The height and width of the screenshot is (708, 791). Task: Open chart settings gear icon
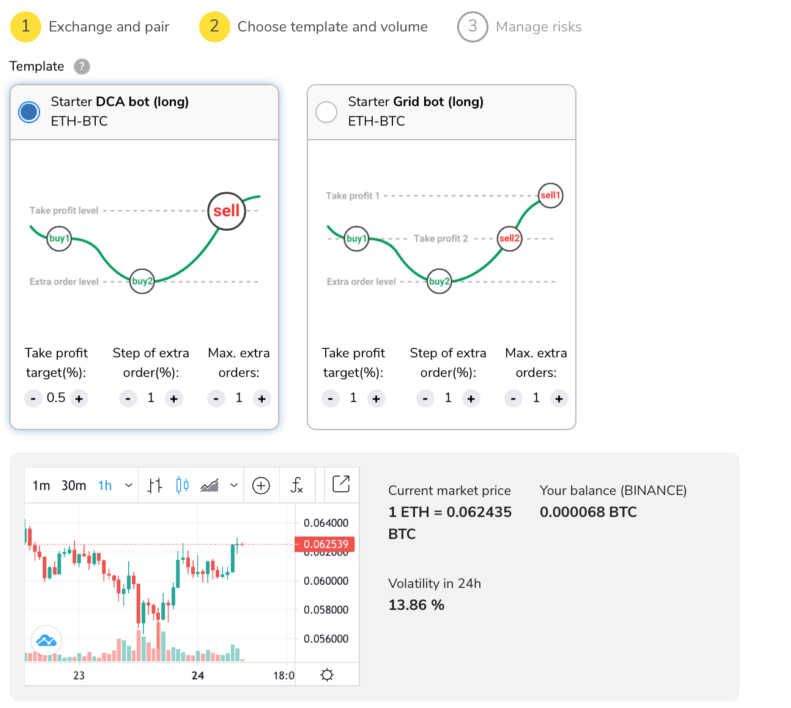[327, 675]
